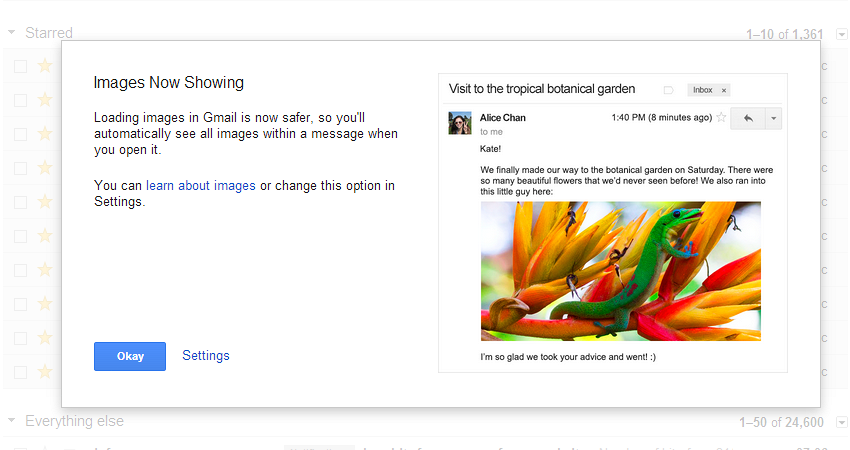Click Alice Chan's profile photo
850x450 pixels.
460,123
